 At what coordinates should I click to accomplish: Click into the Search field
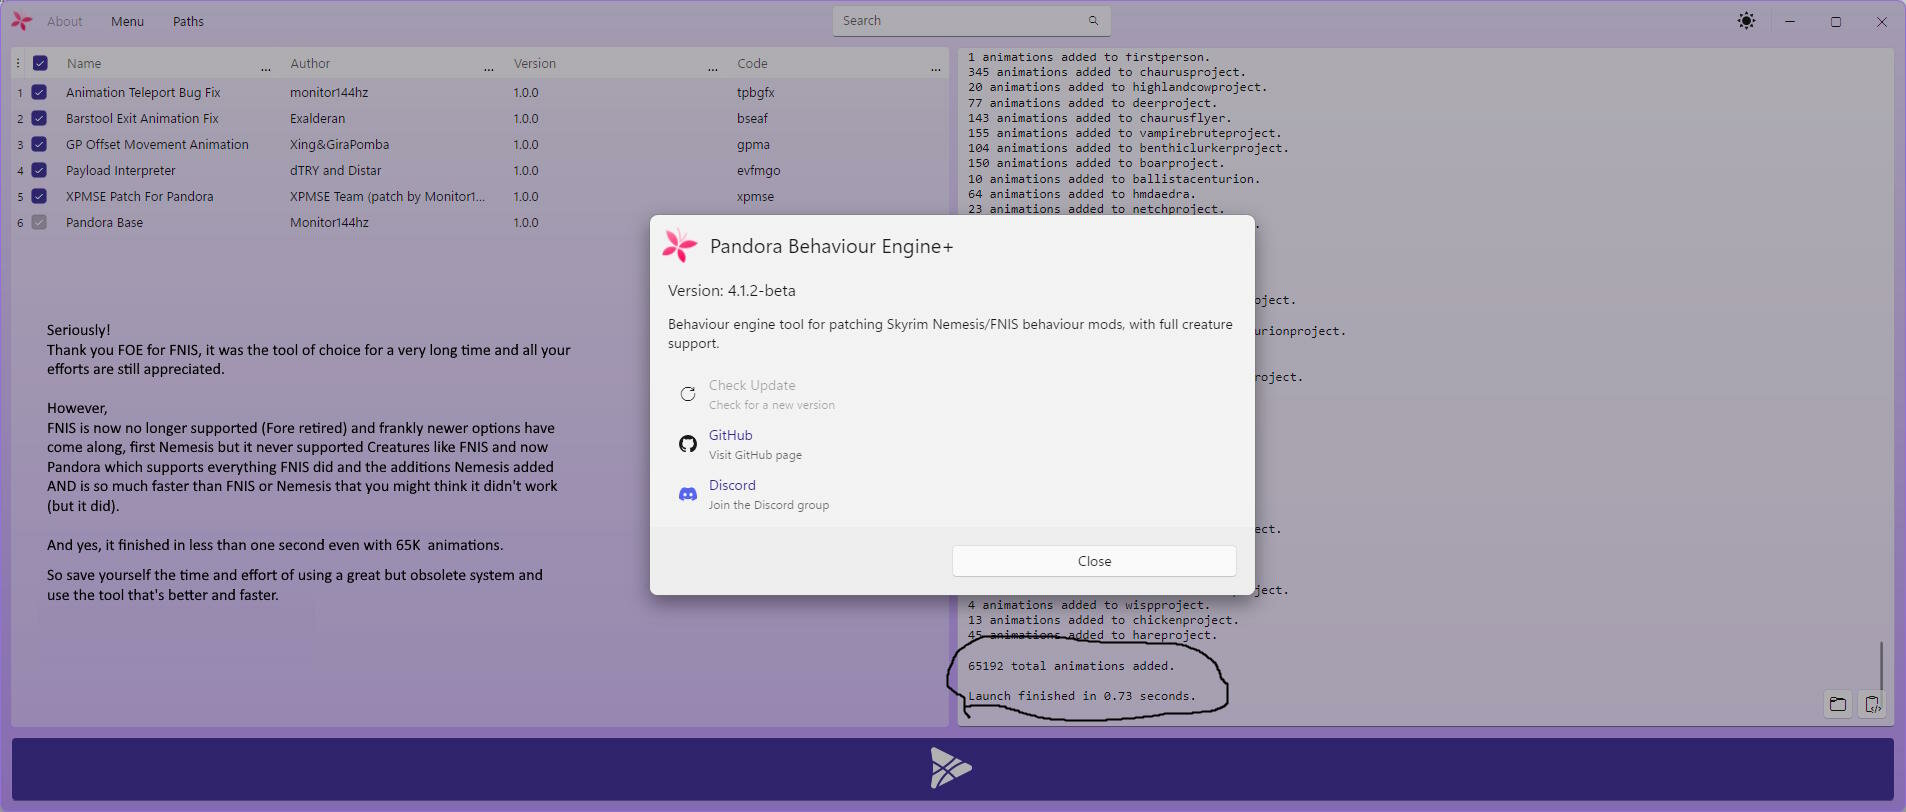pos(971,21)
